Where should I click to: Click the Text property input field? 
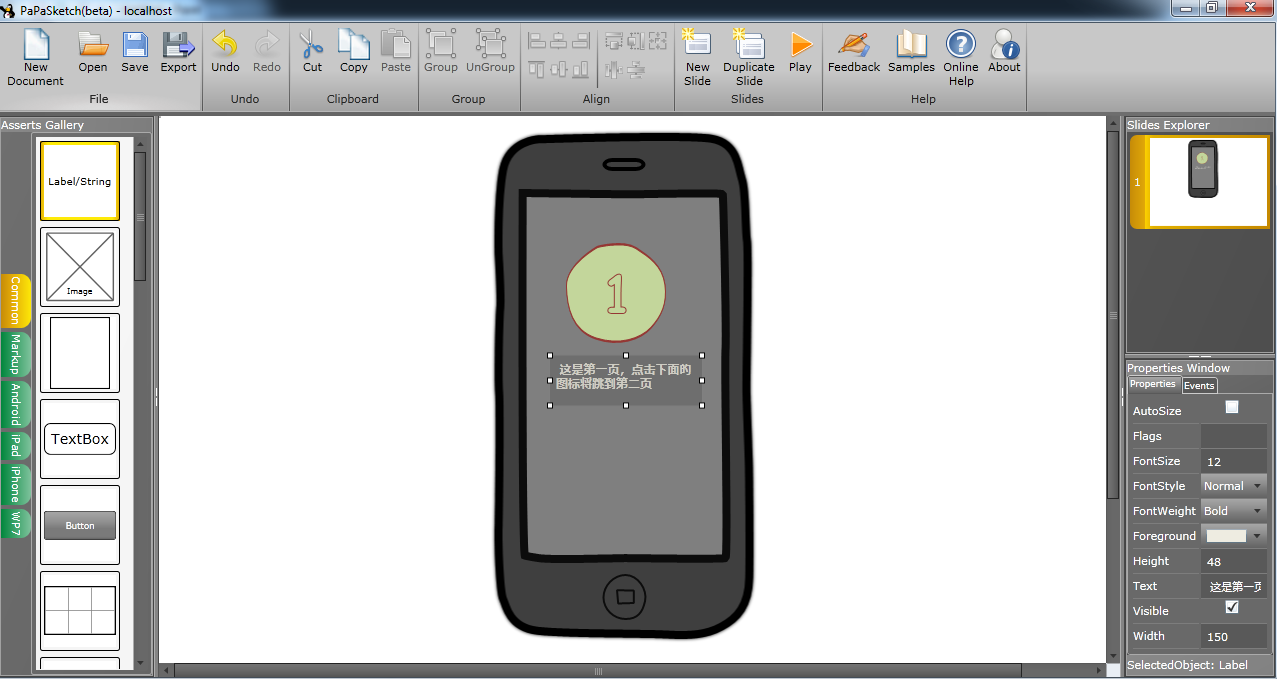pyautogui.click(x=1234, y=586)
